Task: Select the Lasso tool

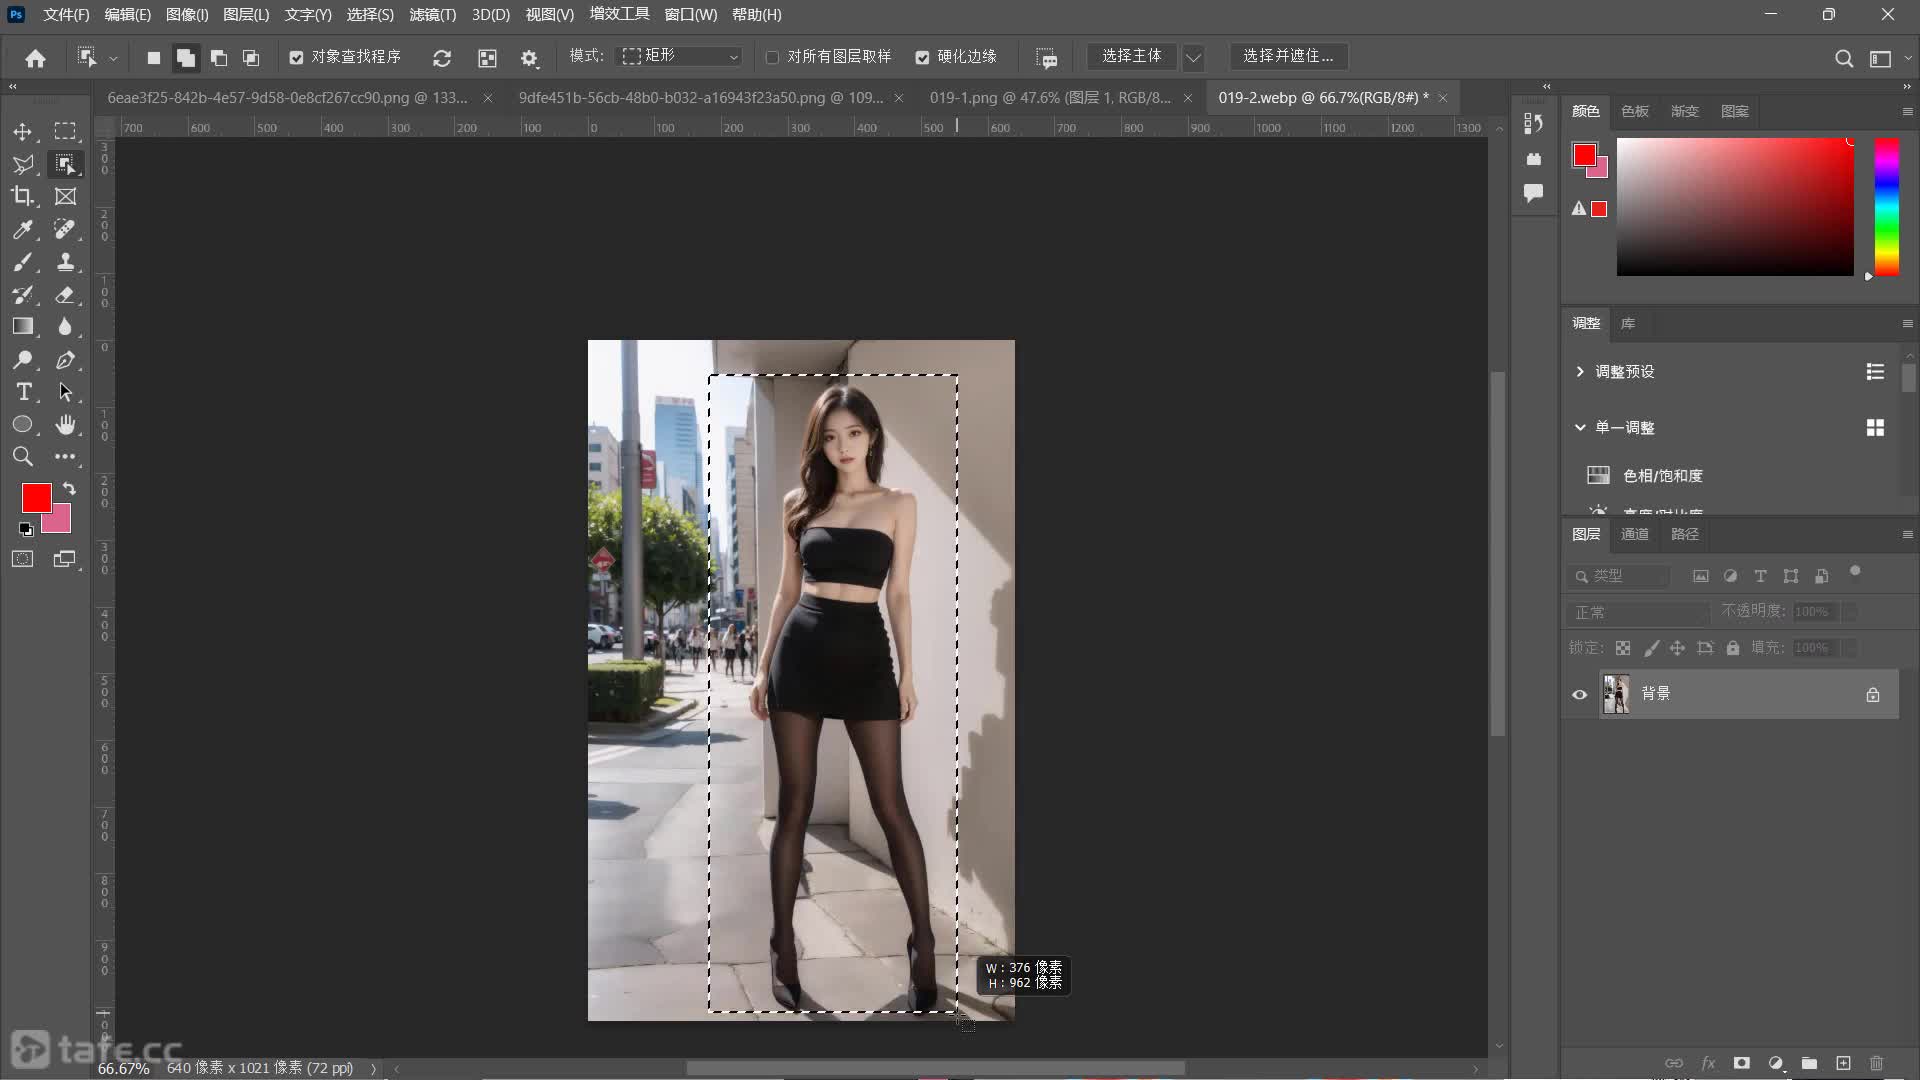Action: (23, 164)
